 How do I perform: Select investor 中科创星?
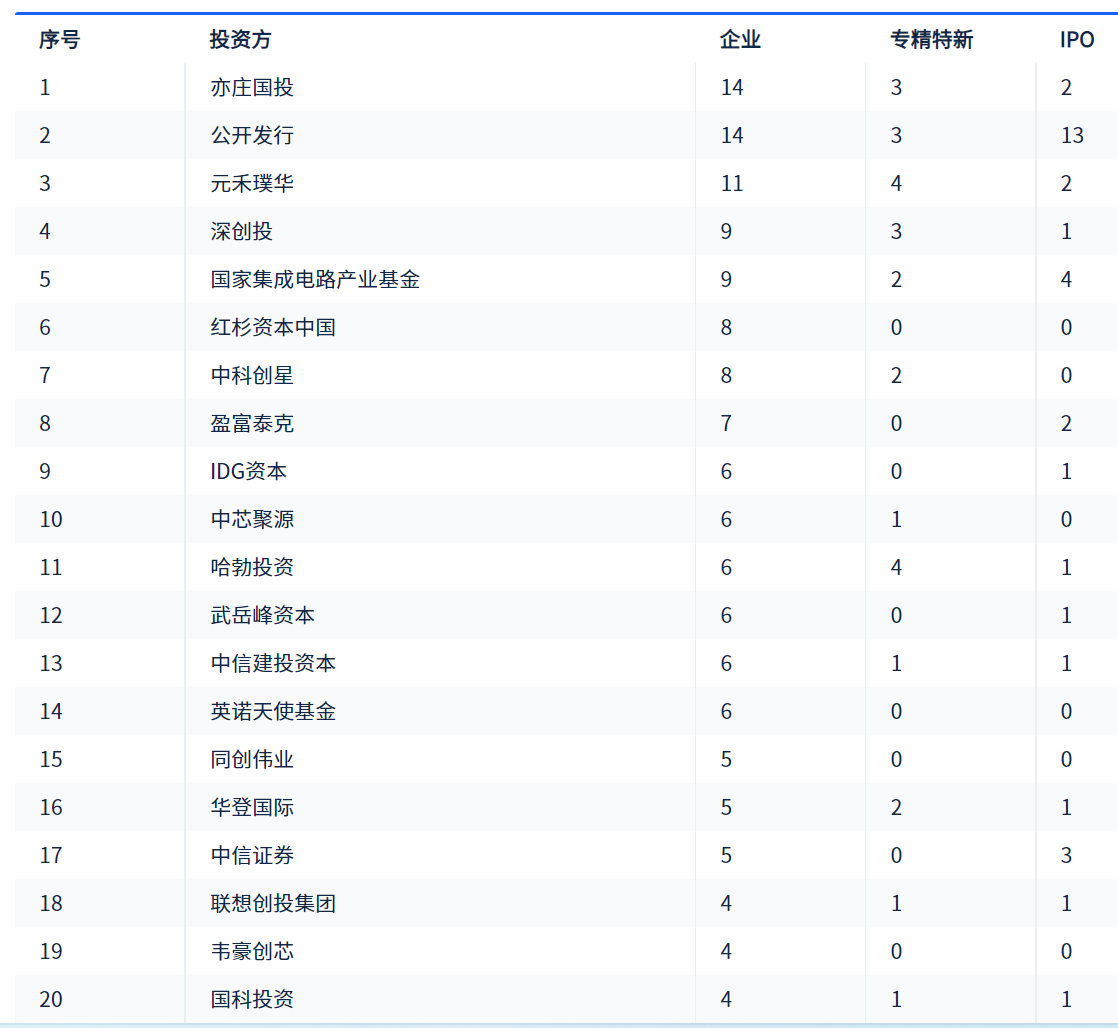click(252, 375)
